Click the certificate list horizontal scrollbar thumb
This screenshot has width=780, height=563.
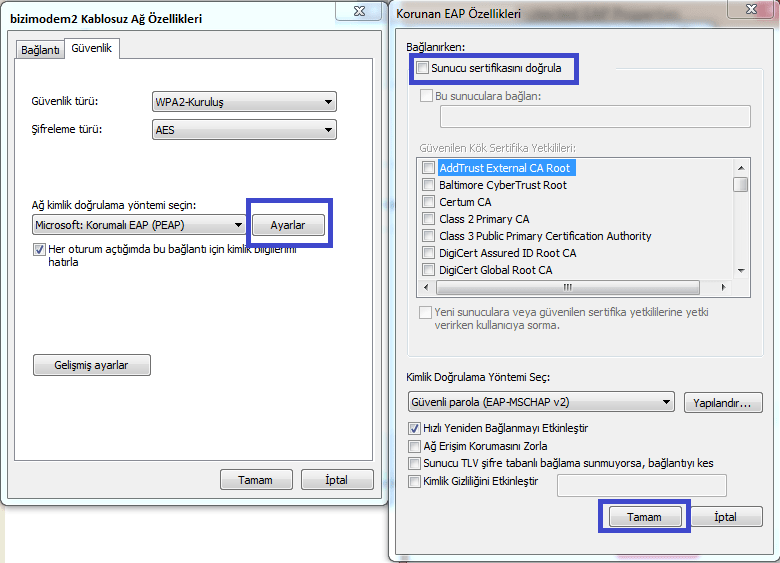point(568,287)
